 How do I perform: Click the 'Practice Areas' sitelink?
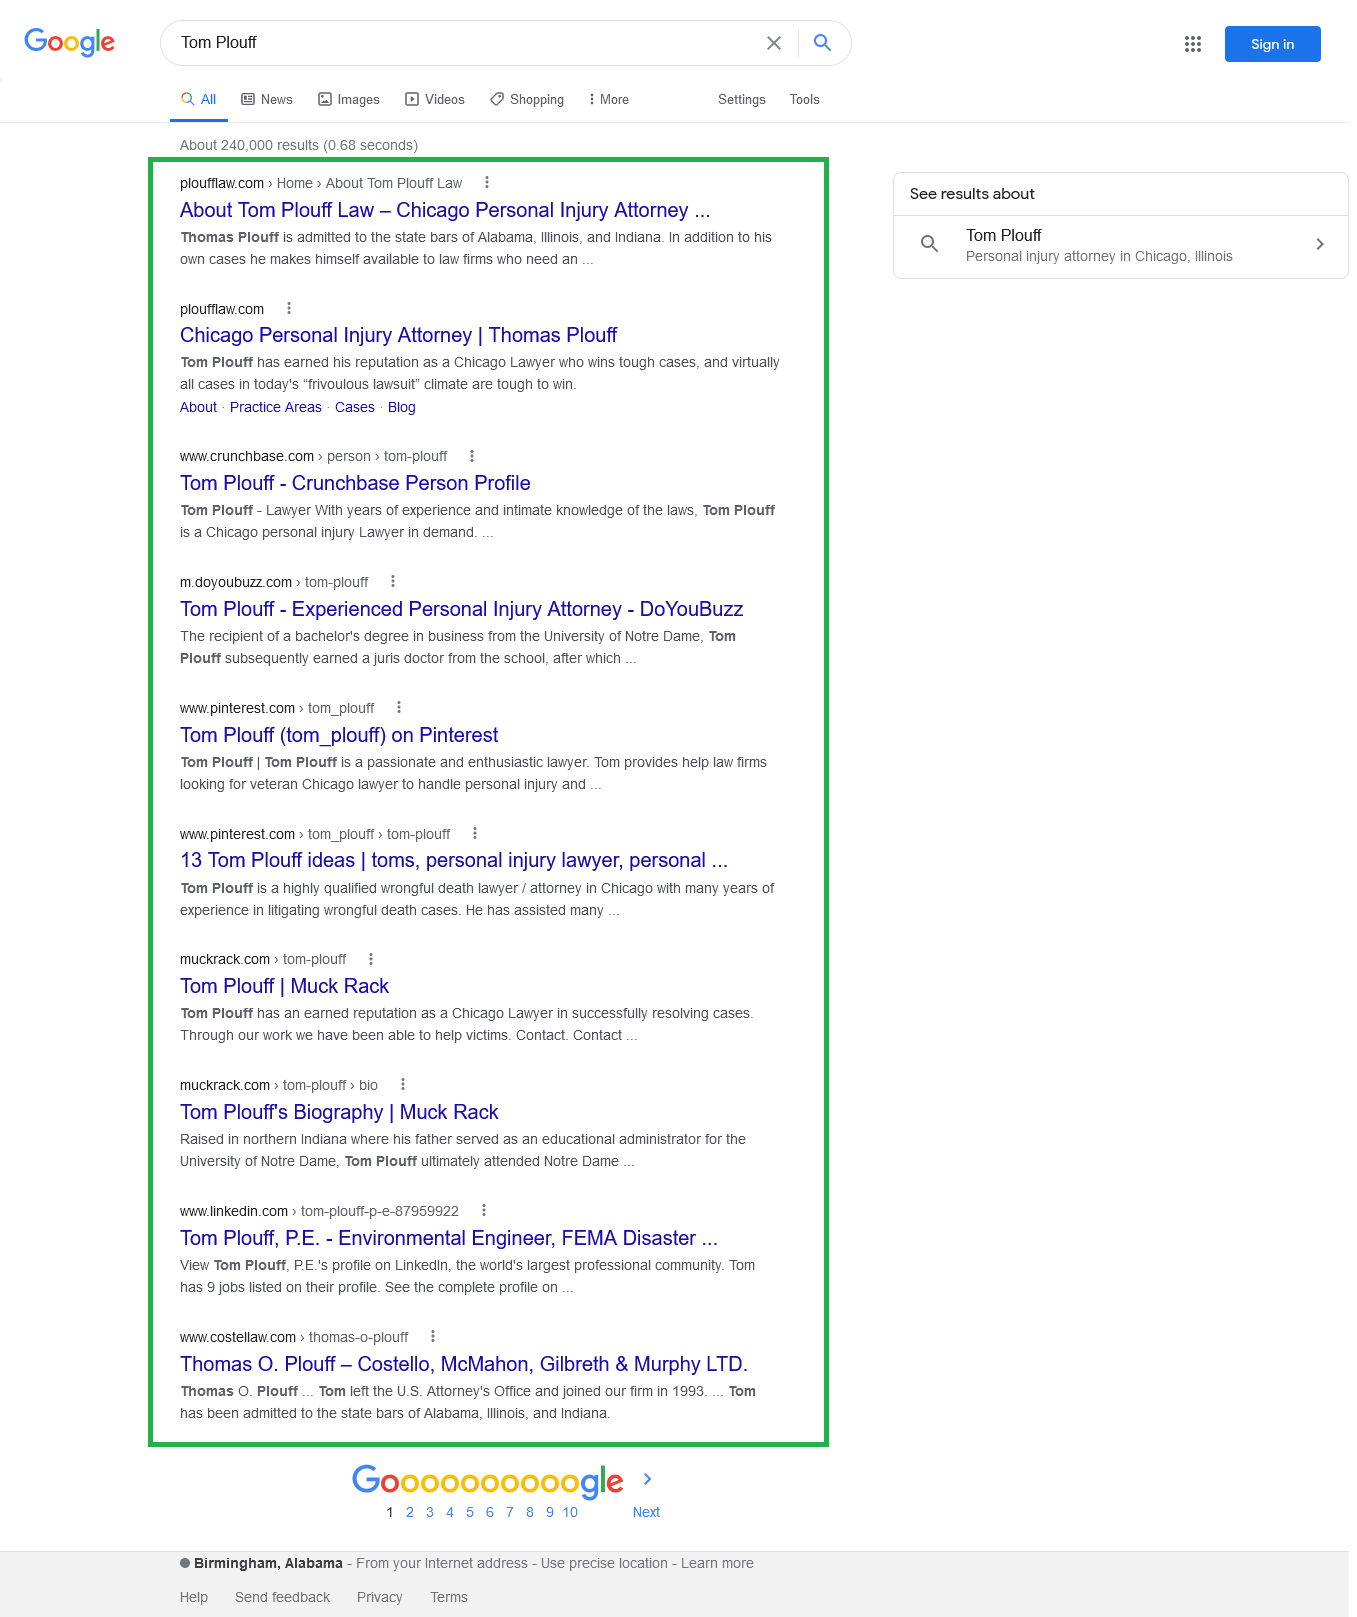(276, 407)
